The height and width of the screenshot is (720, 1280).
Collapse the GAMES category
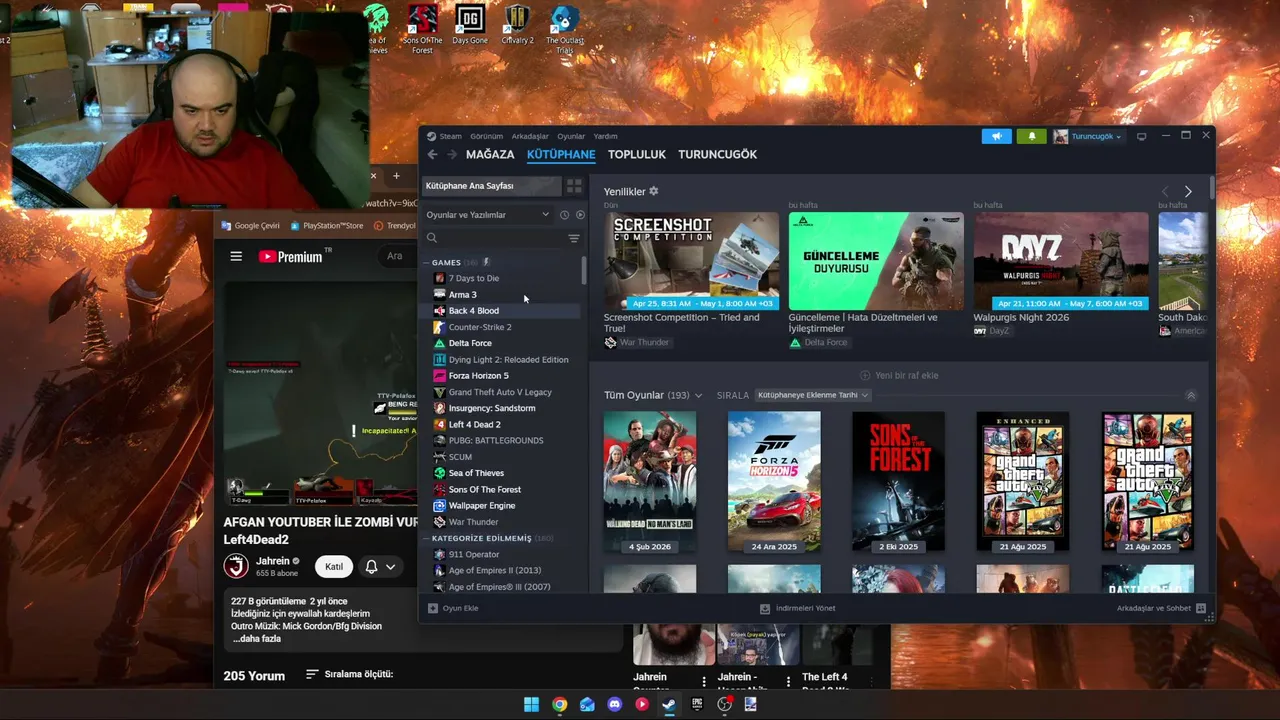[x=427, y=262]
